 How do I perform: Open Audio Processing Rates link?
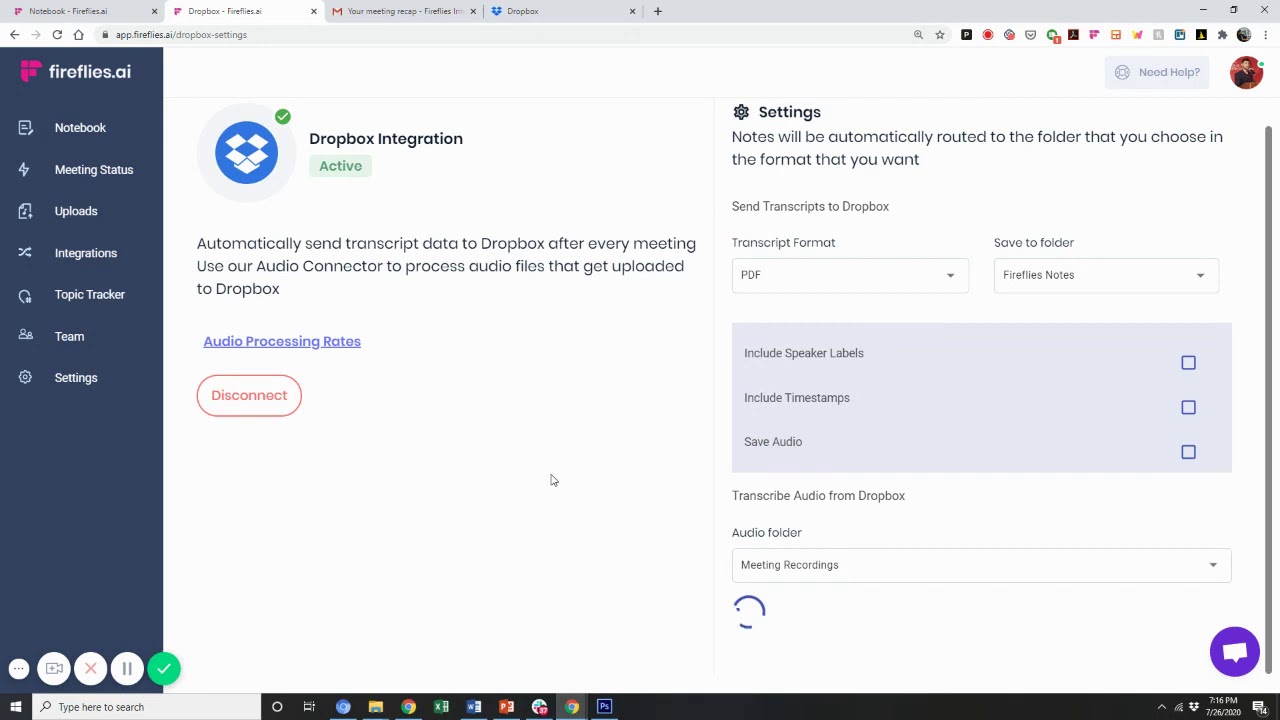tap(282, 341)
